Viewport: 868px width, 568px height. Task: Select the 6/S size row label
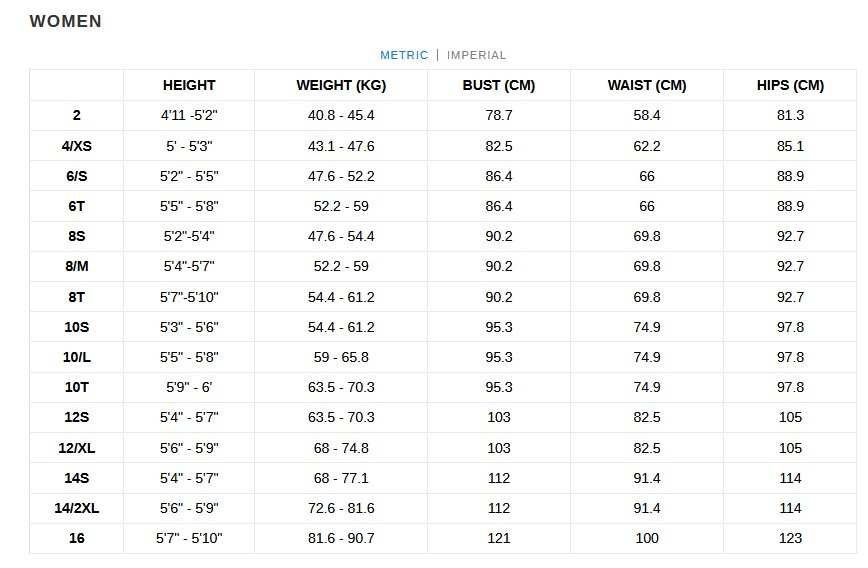pyautogui.click(x=77, y=176)
